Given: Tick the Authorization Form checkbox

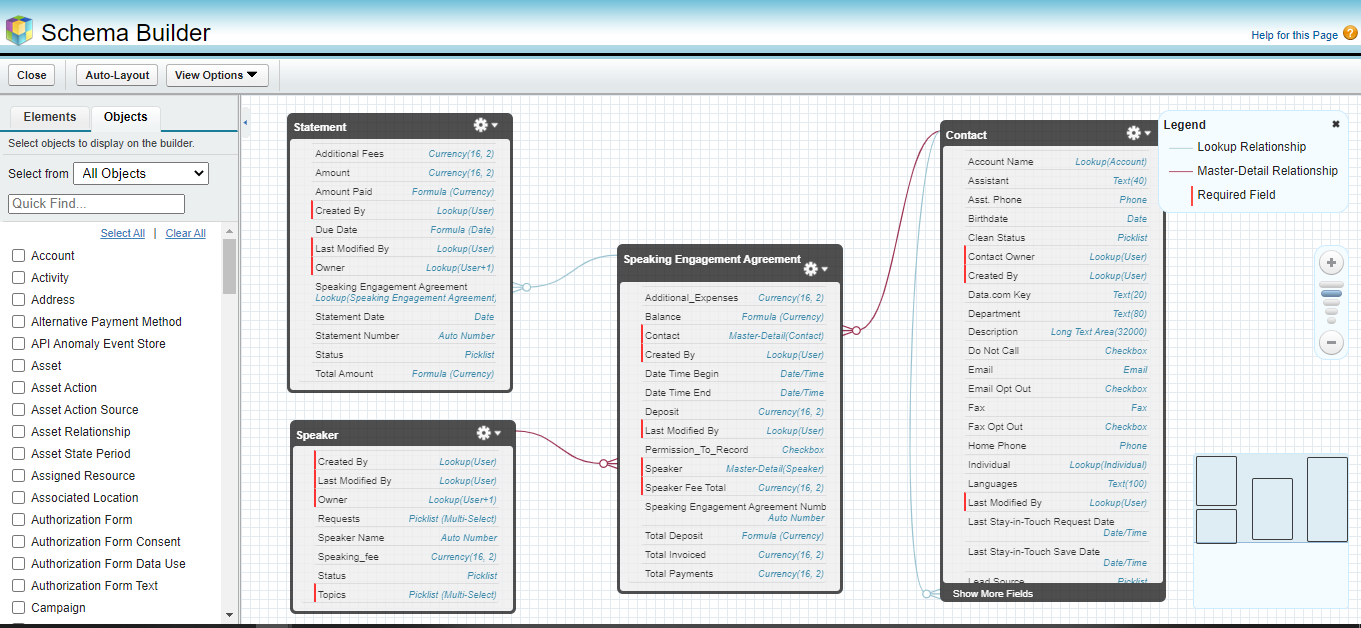Looking at the screenshot, I should (x=18, y=520).
